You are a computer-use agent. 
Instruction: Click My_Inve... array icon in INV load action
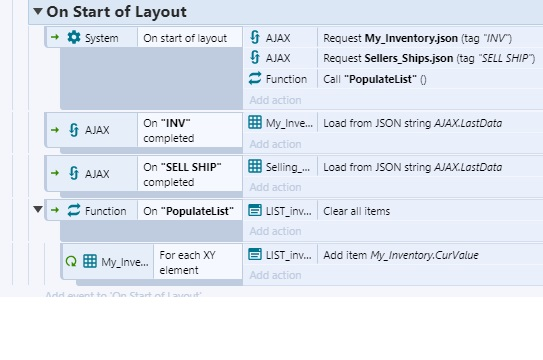click(x=255, y=123)
